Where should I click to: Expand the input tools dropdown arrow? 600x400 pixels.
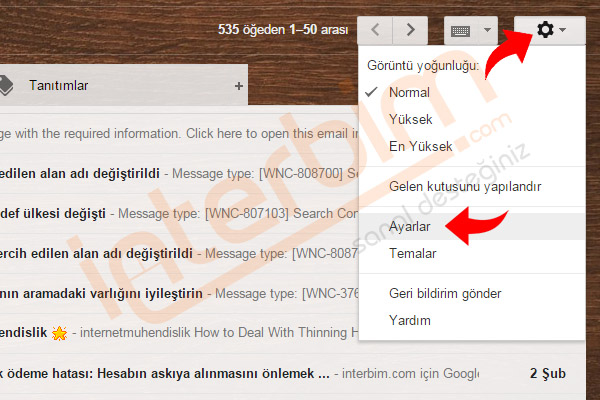[x=487, y=29]
